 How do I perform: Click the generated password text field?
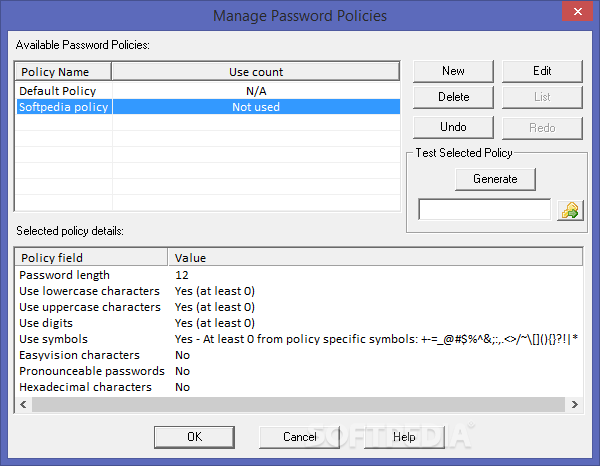click(x=484, y=209)
